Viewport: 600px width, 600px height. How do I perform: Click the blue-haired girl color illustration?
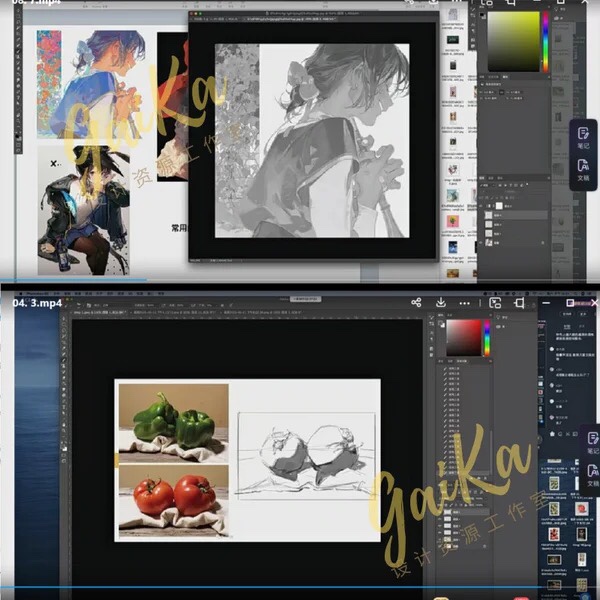pyautogui.click(x=103, y=84)
